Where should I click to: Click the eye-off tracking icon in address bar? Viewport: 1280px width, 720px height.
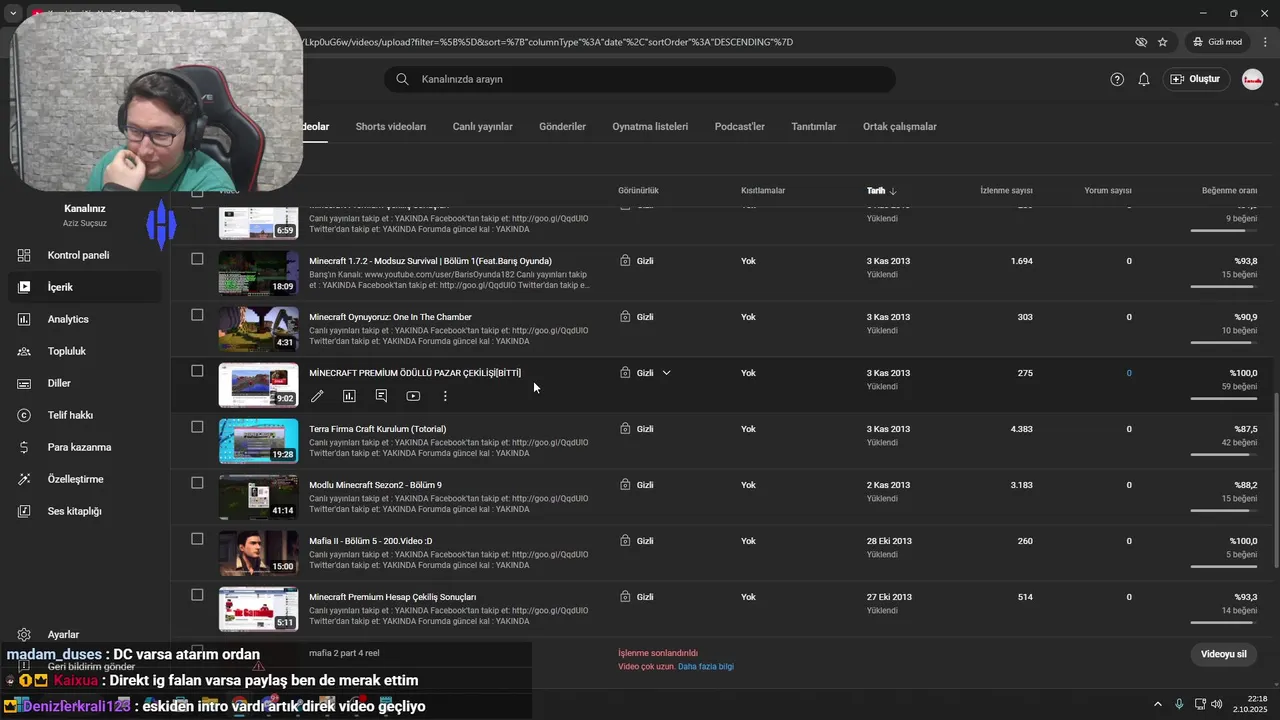tap(1141, 42)
